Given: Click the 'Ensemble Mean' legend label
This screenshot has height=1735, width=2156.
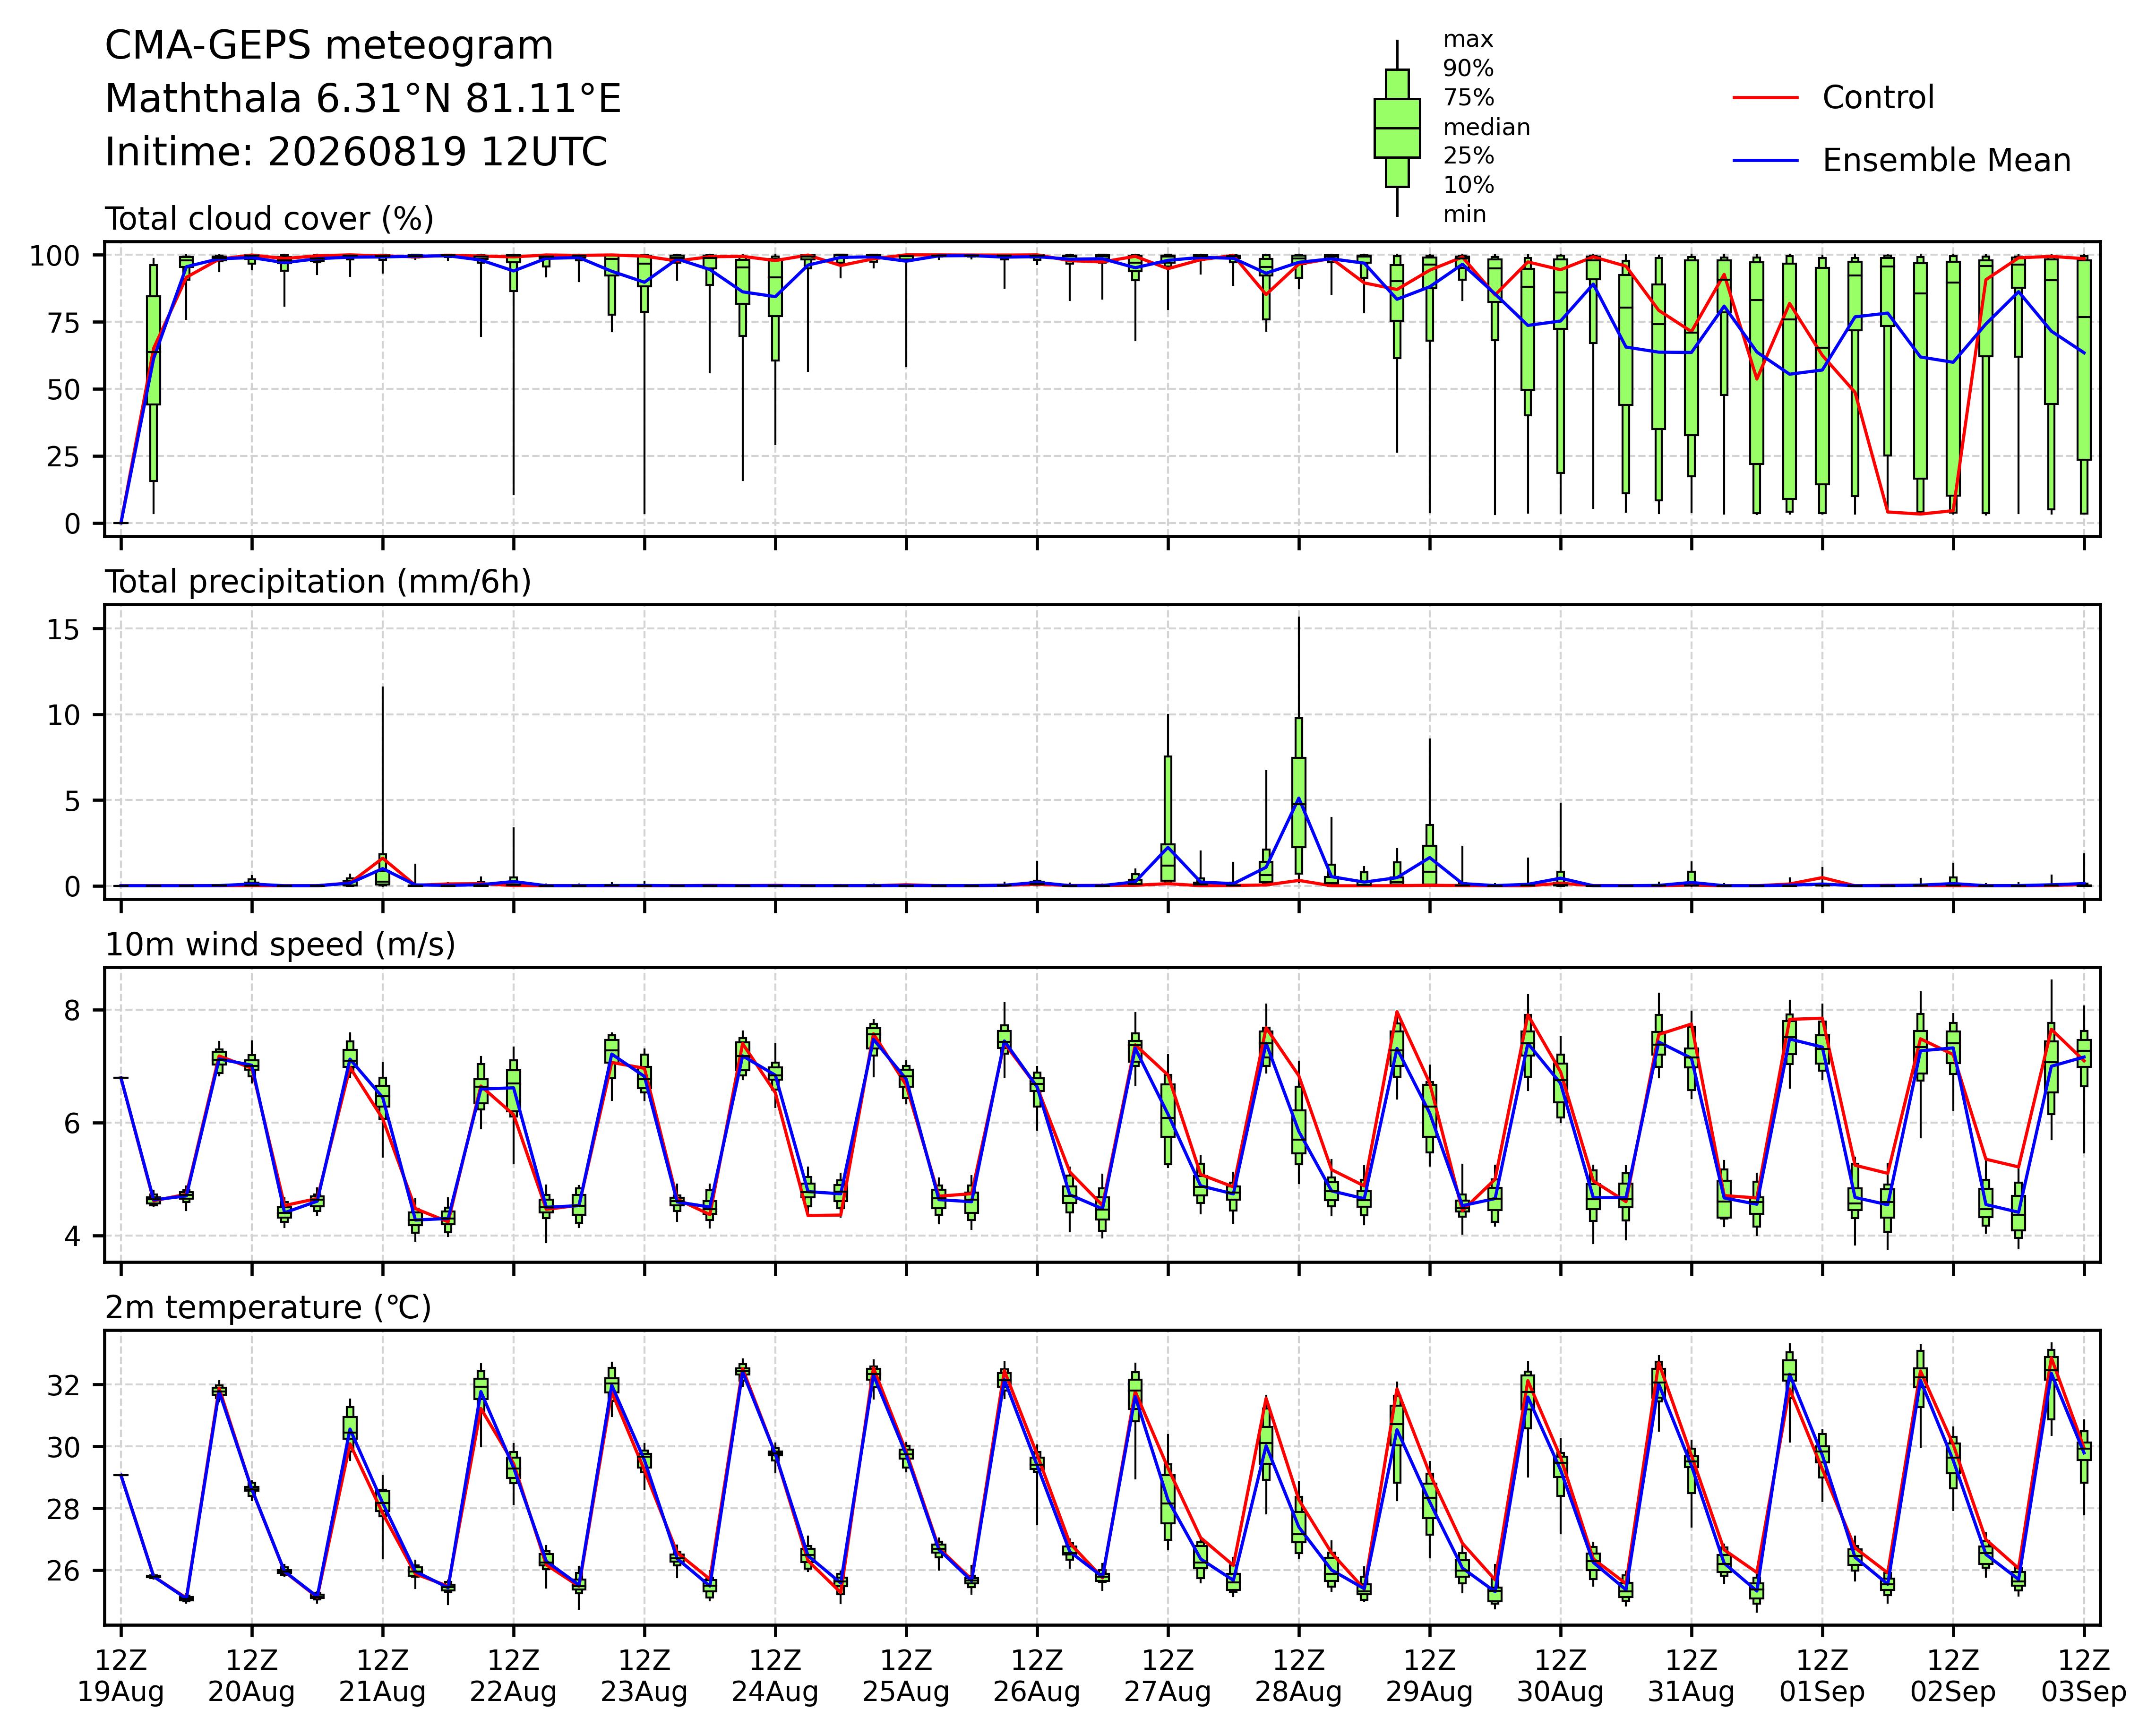Looking at the screenshot, I should point(1946,161).
